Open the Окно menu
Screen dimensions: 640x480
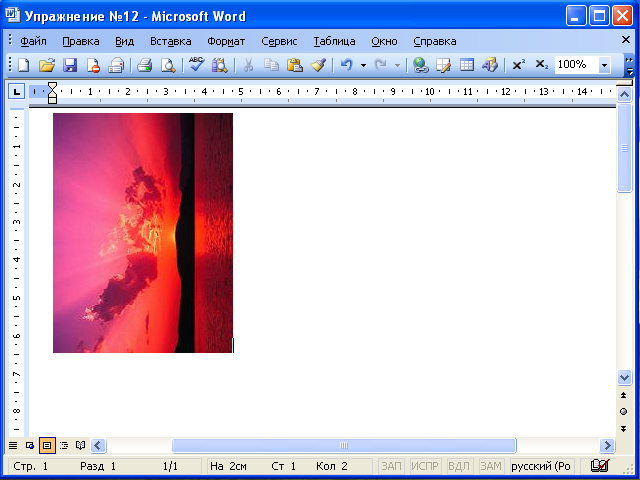(384, 41)
